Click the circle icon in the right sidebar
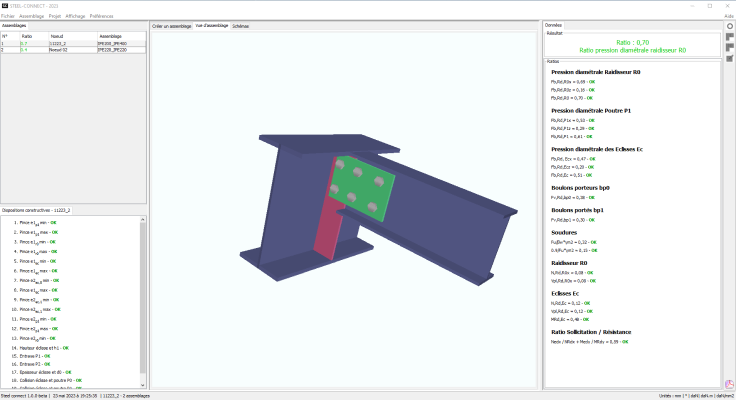This screenshot has width=736, height=400. (x=729, y=24)
